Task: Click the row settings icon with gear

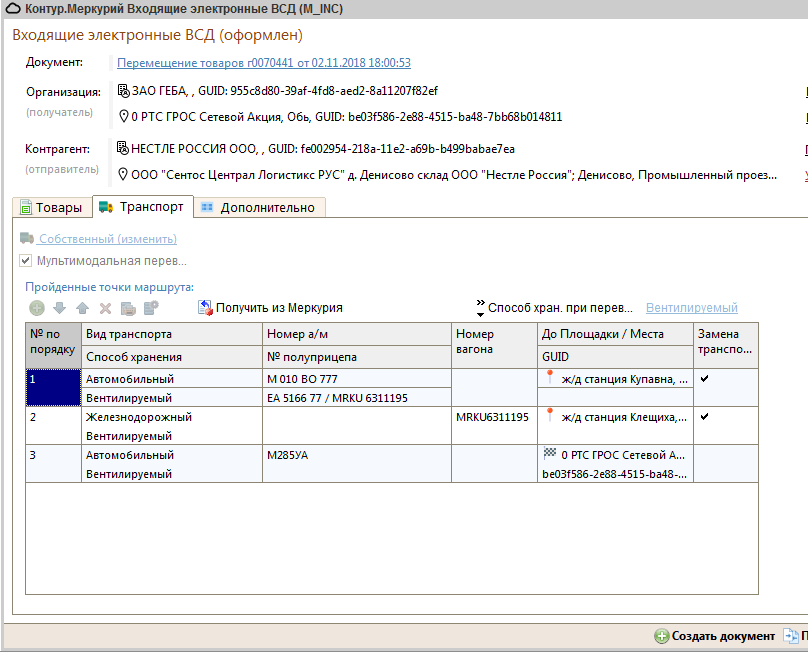Action: click(x=151, y=308)
